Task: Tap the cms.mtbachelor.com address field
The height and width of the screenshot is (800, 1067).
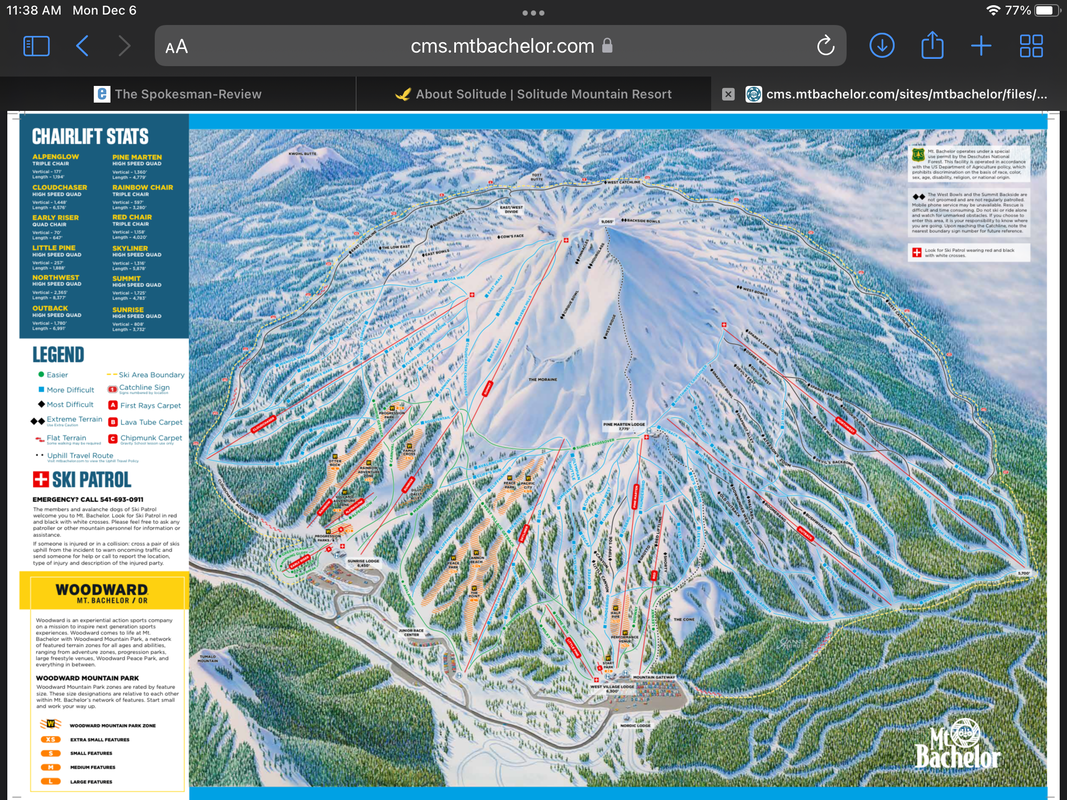Action: [500, 46]
